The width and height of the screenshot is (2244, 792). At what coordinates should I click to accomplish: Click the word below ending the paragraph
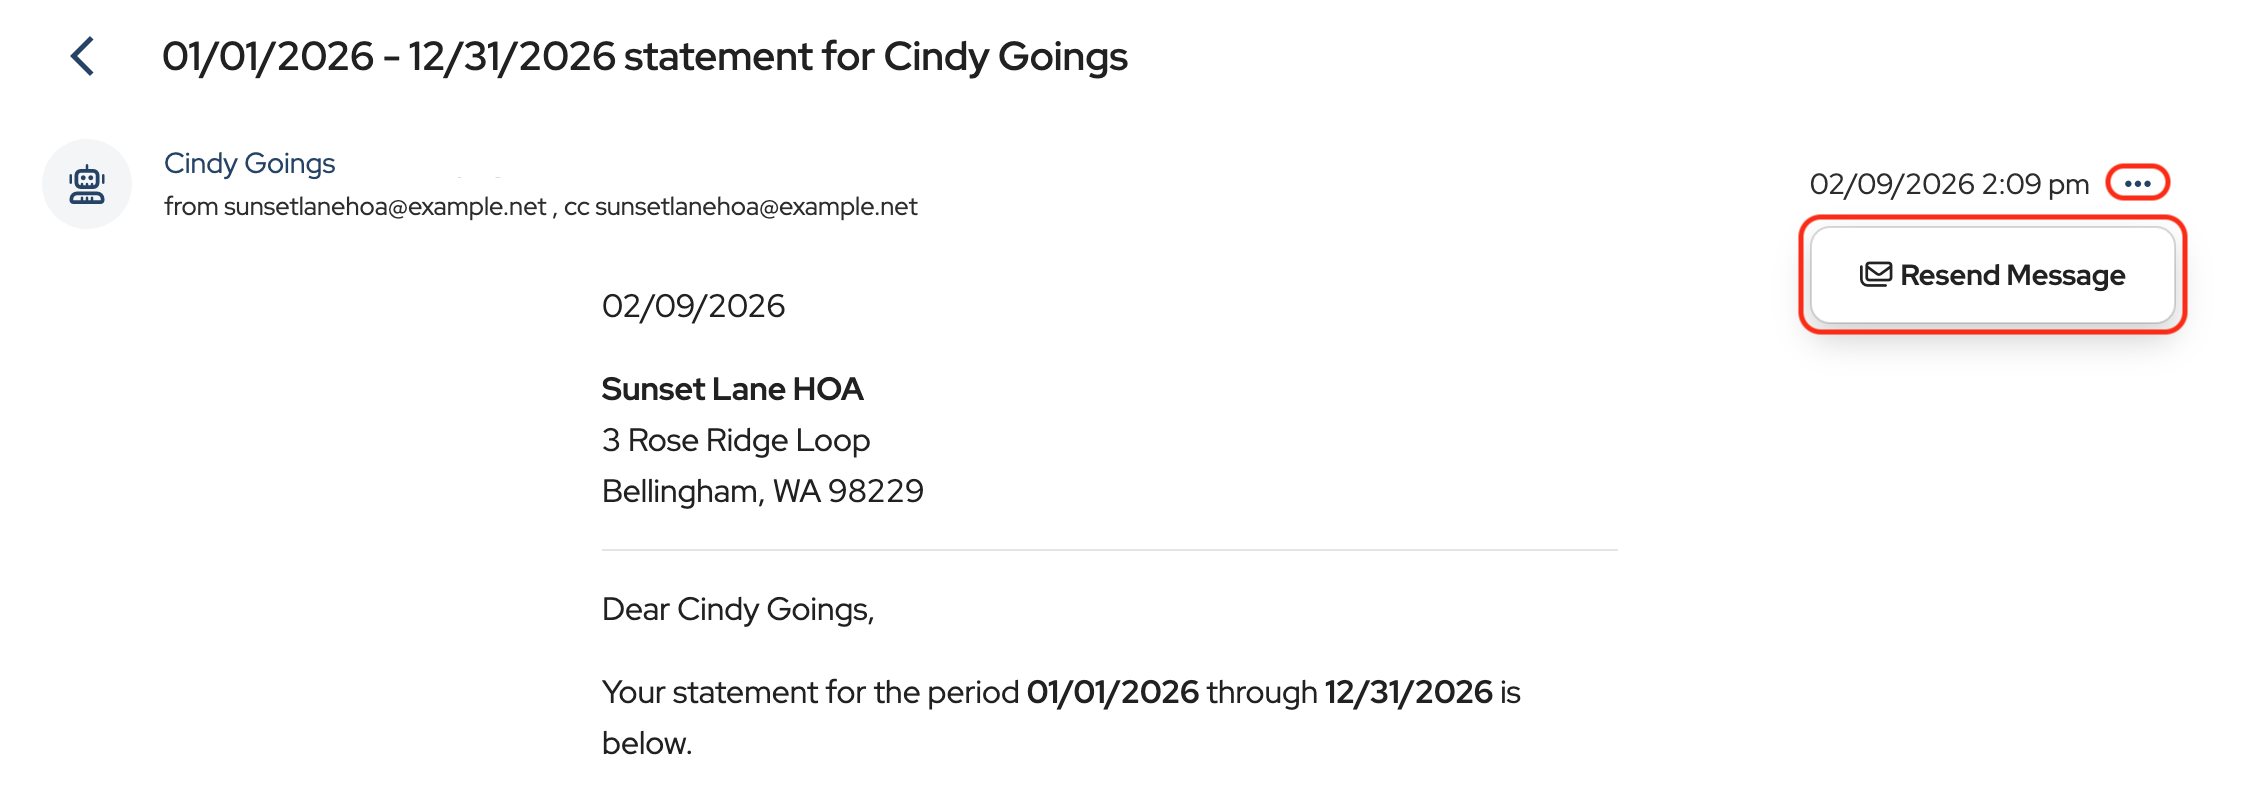(x=646, y=743)
